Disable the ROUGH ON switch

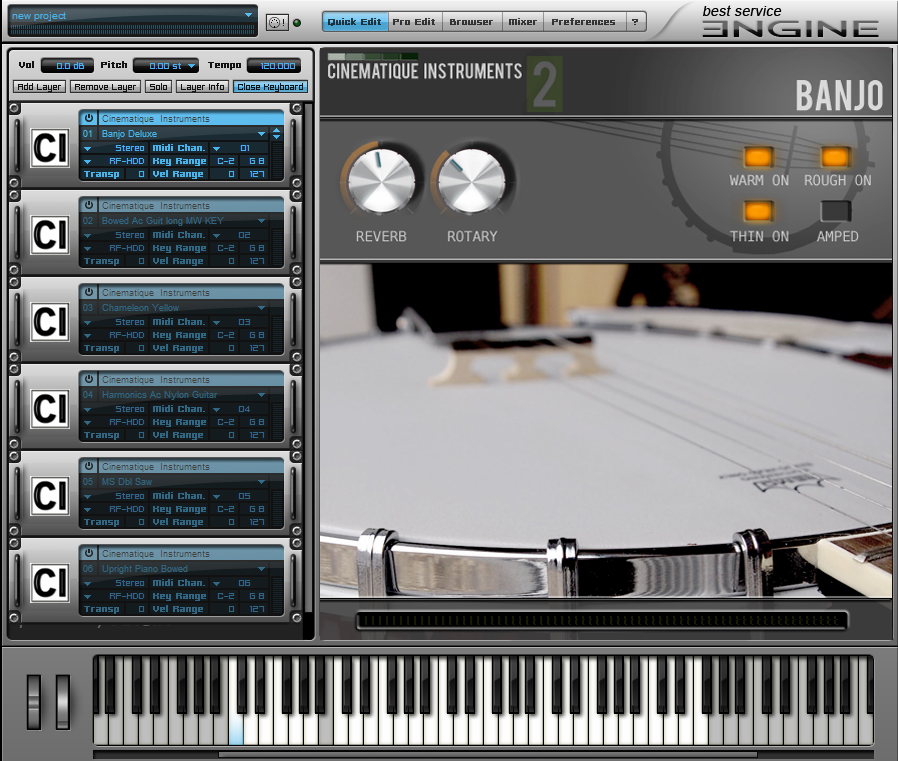835,156
